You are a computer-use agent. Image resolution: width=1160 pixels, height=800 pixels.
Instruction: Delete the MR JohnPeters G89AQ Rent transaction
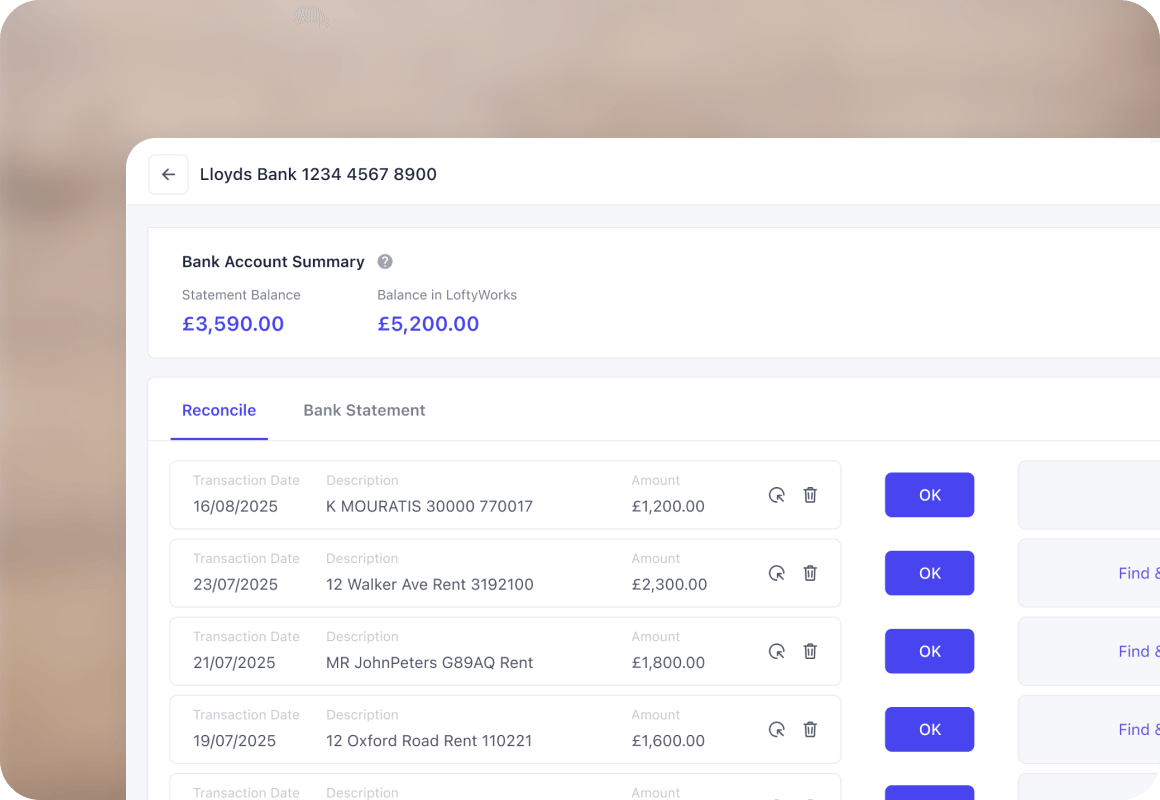coord(810,651)
